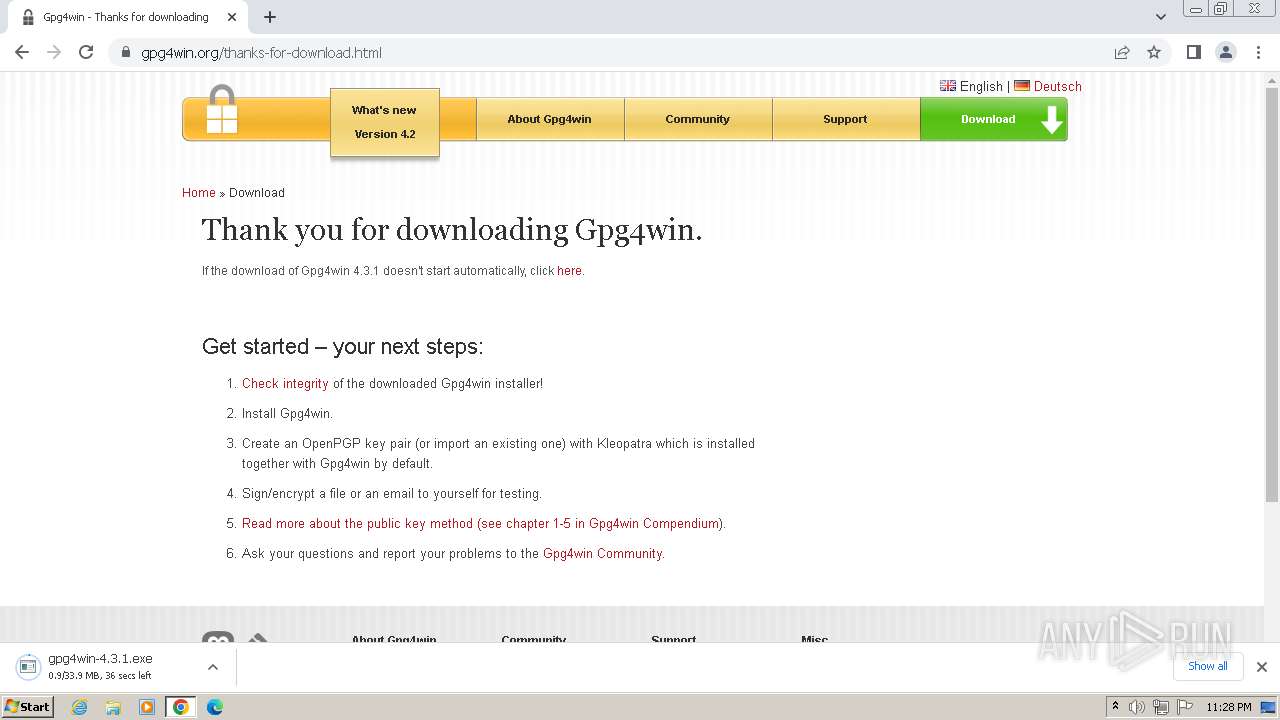
Task: Switch language to English
Action: pos(981,86)
